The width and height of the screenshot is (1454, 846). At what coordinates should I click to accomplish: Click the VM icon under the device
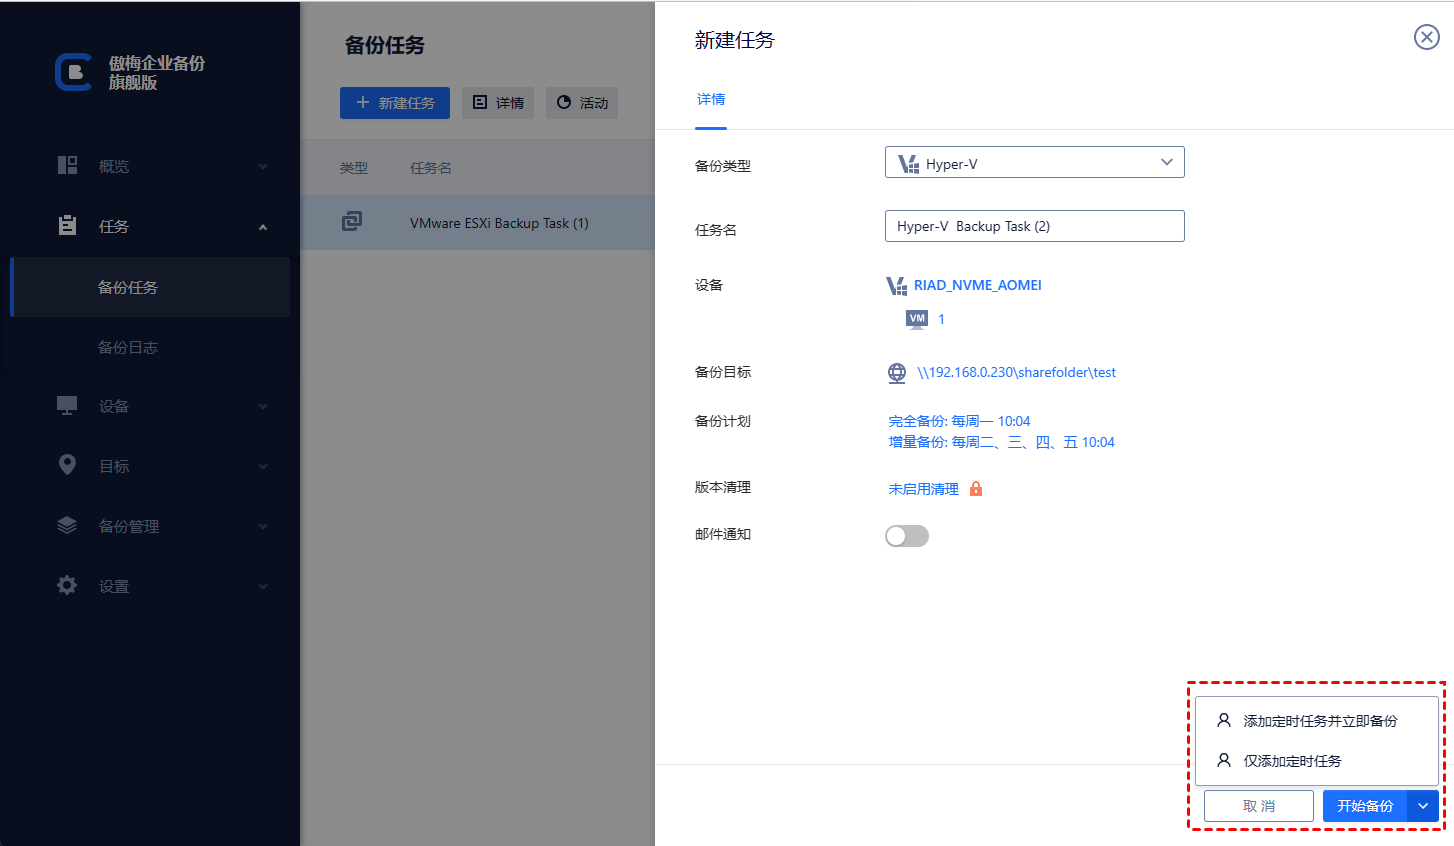[917, 319]
